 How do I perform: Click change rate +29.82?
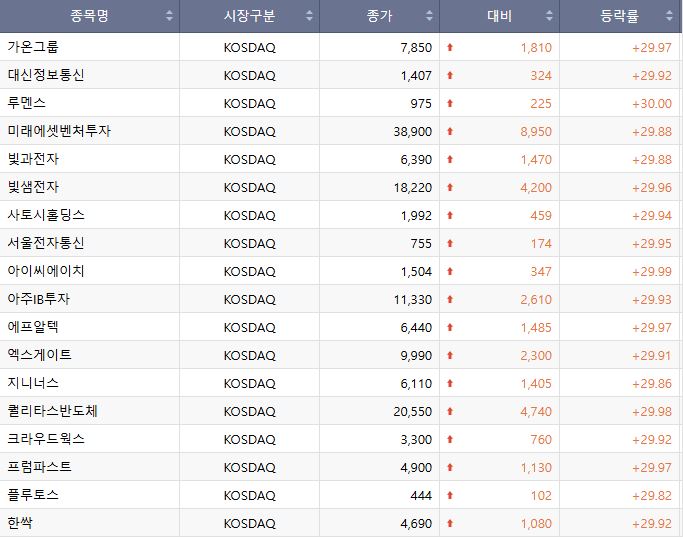[652, 496]
